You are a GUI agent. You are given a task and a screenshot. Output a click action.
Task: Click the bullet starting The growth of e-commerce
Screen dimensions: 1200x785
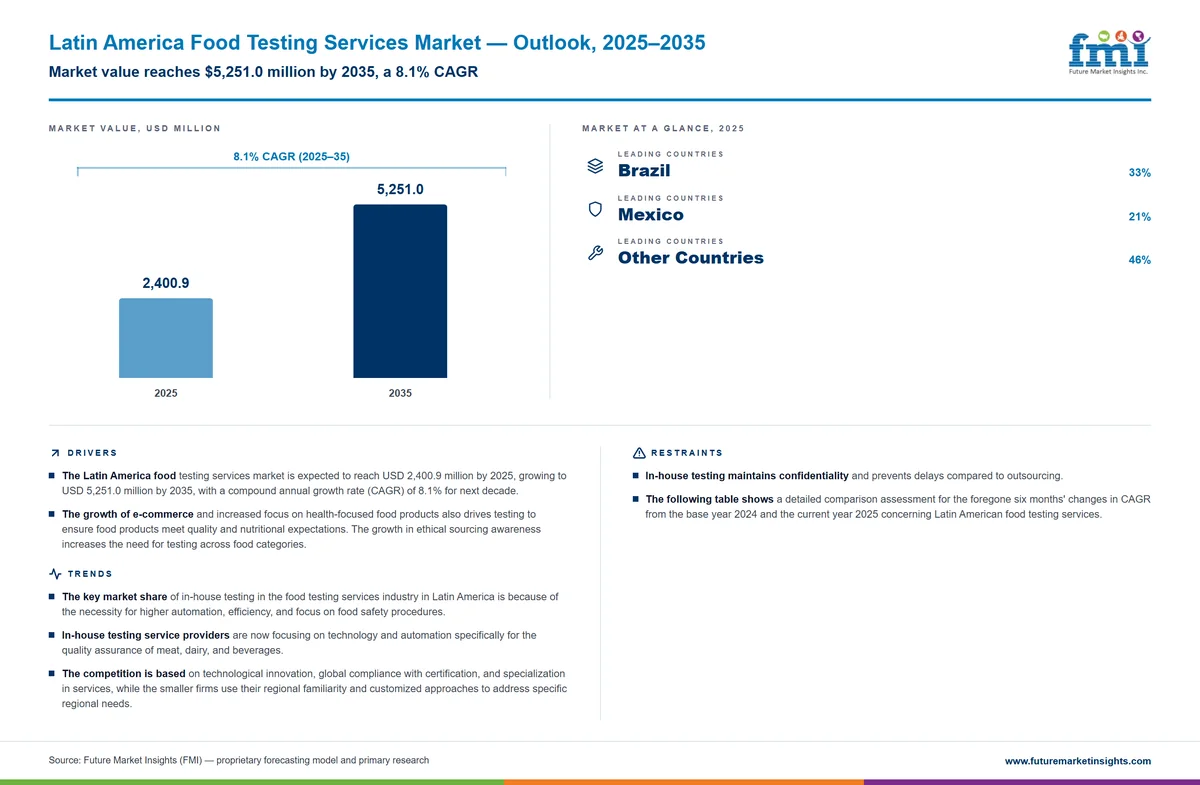tap(301, 529)
